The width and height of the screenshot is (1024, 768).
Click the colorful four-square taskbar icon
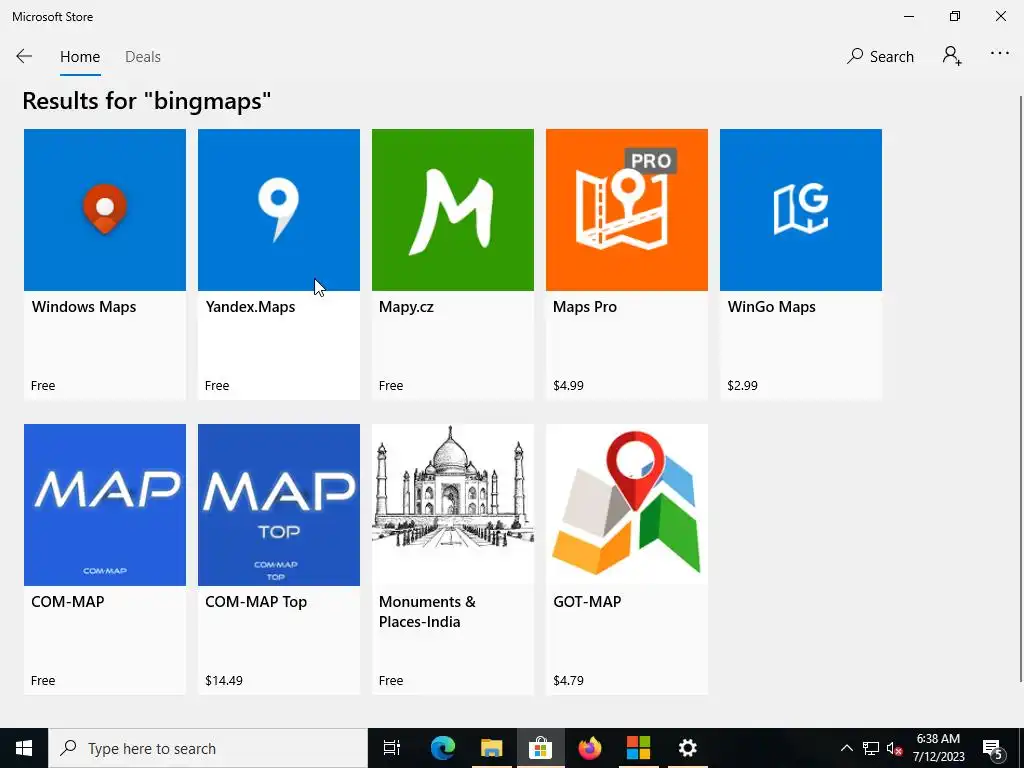[638, 748]
